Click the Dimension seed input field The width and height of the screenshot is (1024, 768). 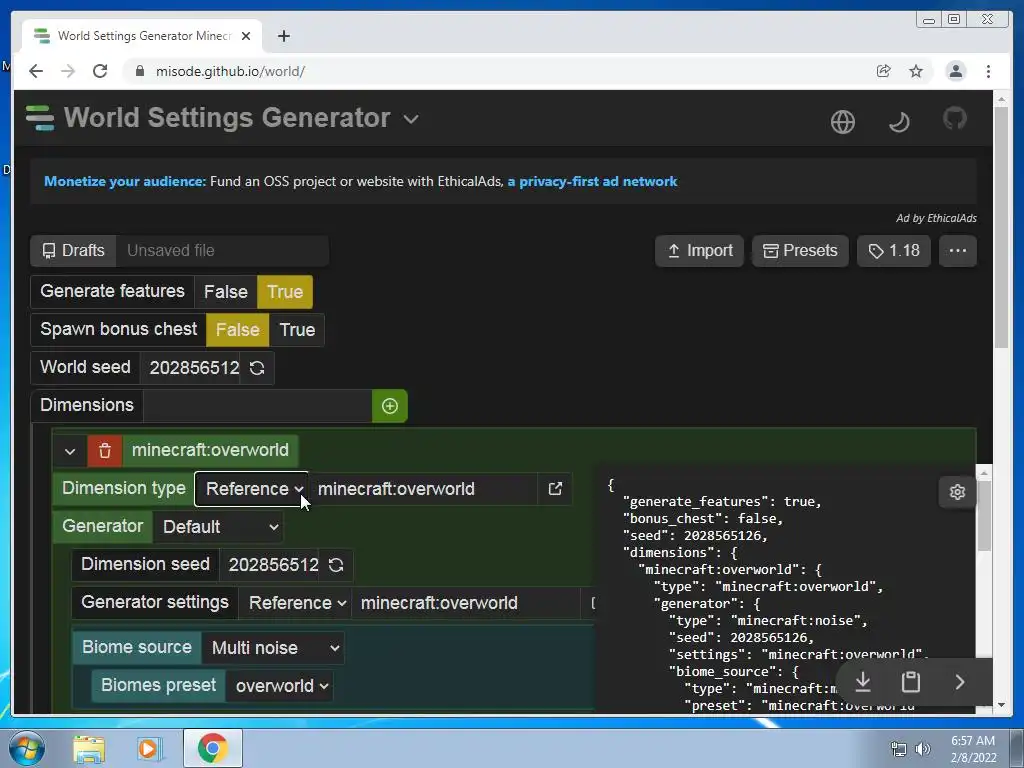tap(270, 565)
